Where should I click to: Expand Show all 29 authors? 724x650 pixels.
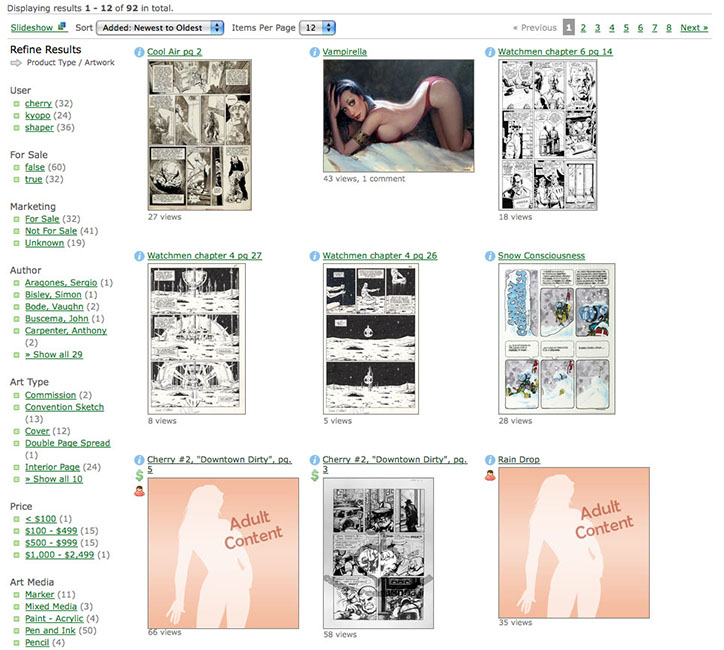click(54, 355)
